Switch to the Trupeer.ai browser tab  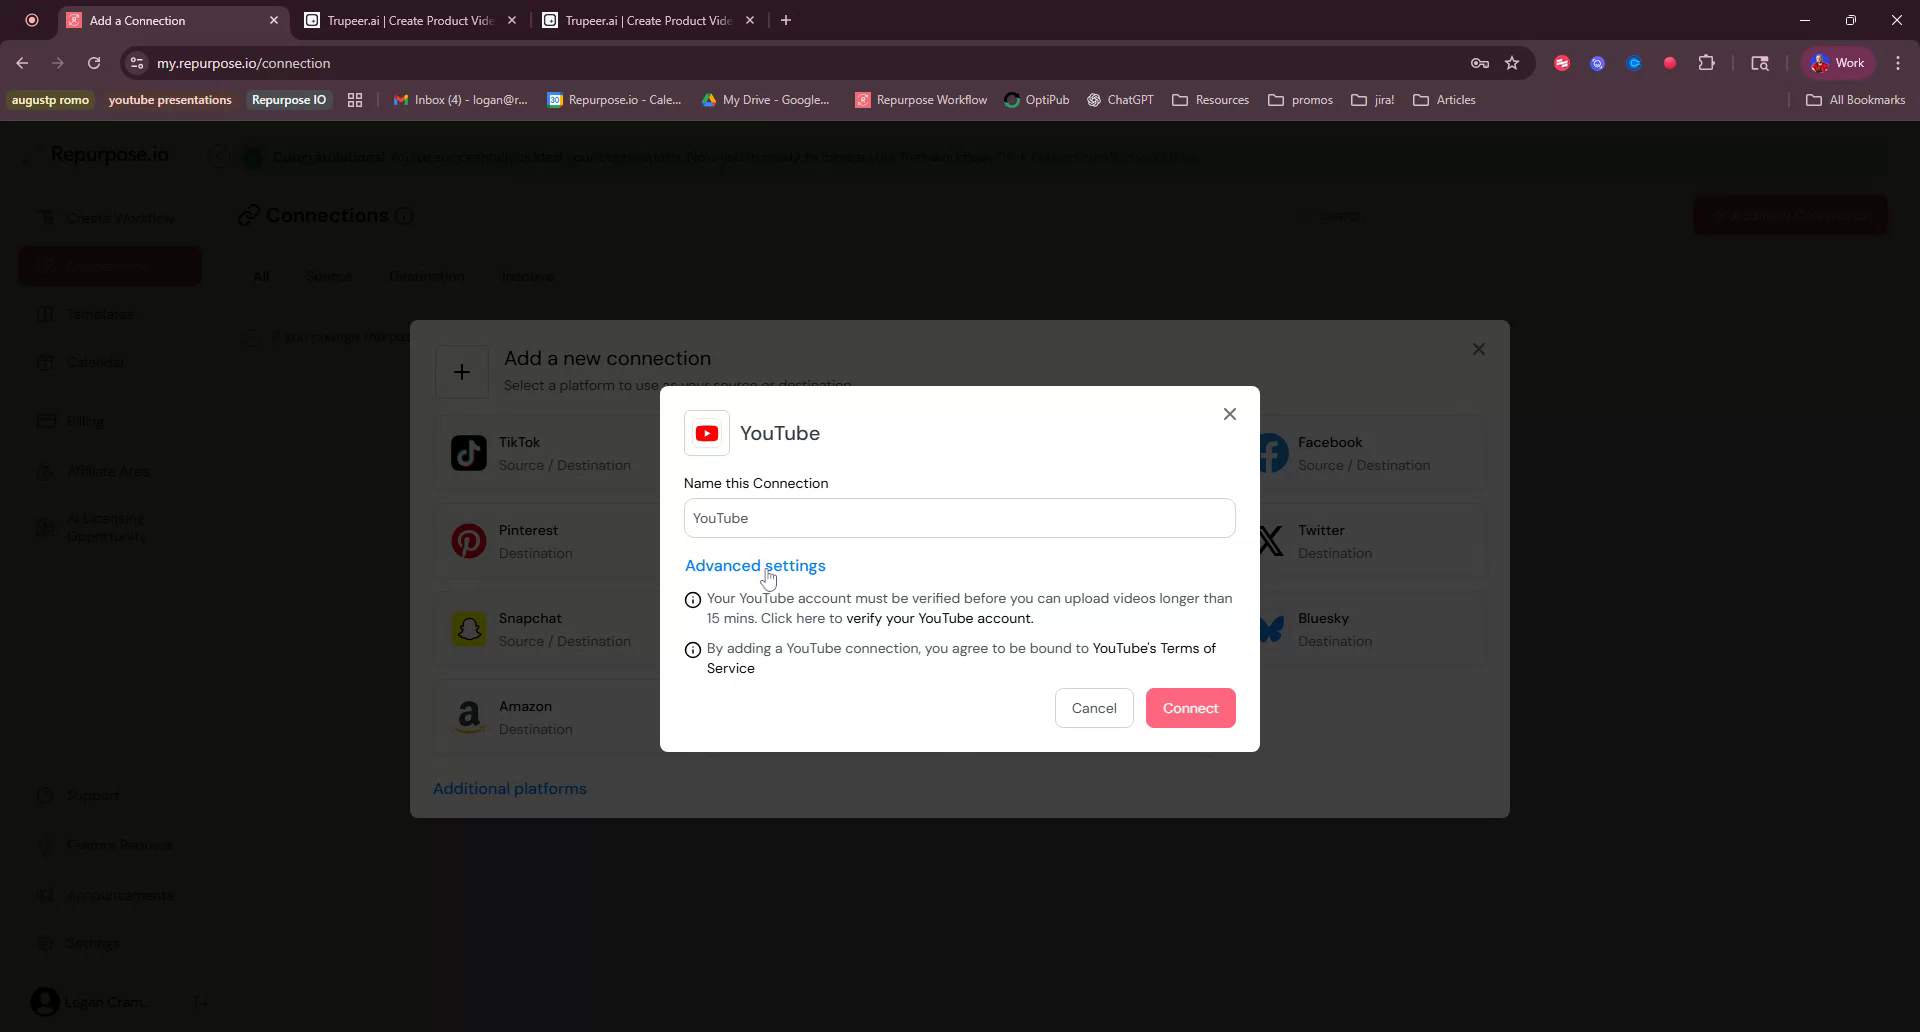(400, 20)
